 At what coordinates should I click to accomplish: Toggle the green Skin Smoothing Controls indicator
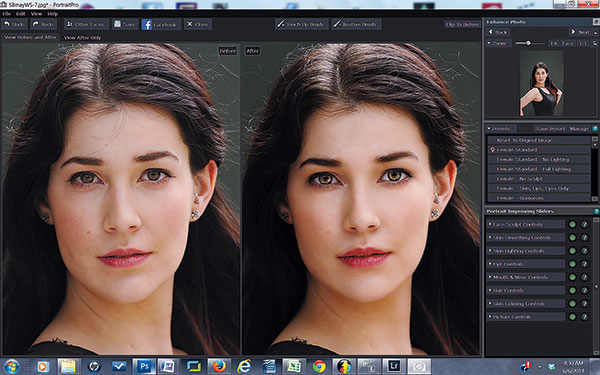(x=572, y=238)
